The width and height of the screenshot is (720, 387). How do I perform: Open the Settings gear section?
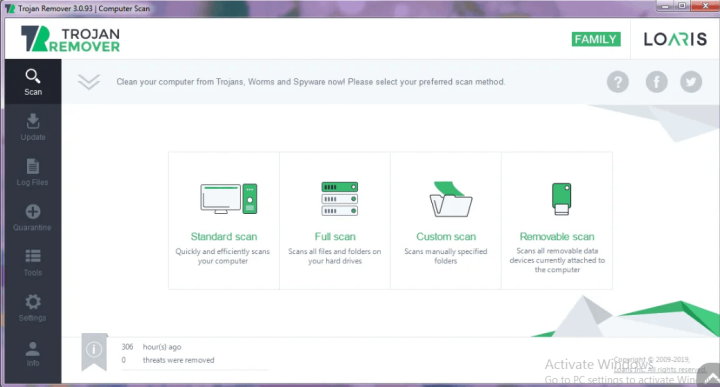[33, 308]
